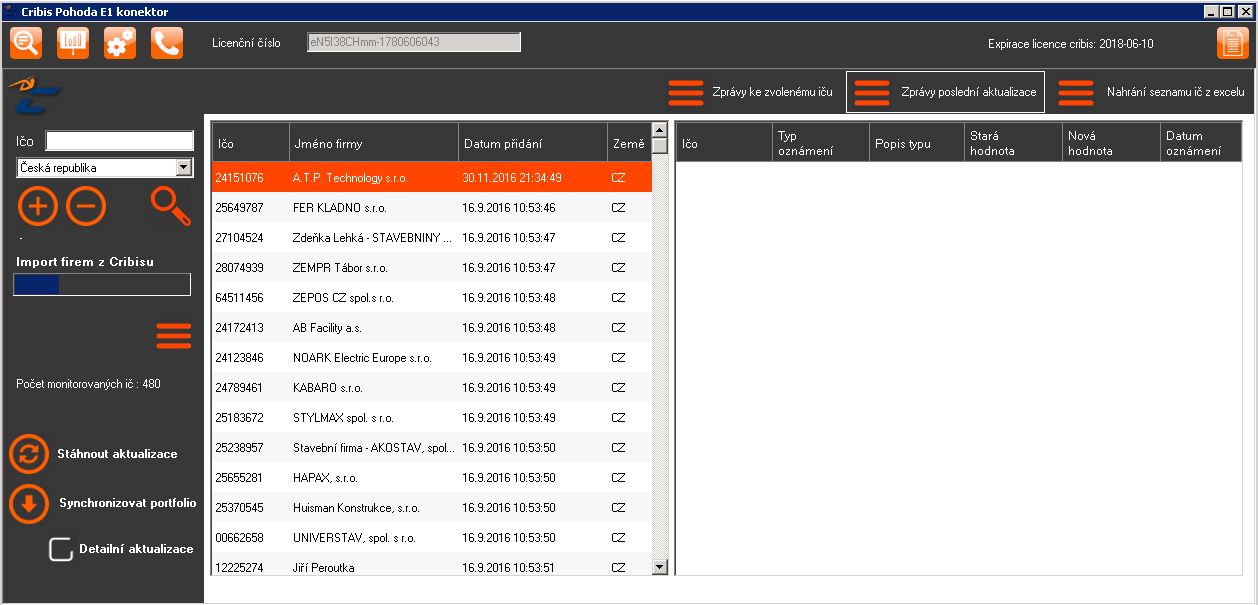Click the Cribis window title bar icon
This screenshot has width=1258, height=605.
(10, 11)
